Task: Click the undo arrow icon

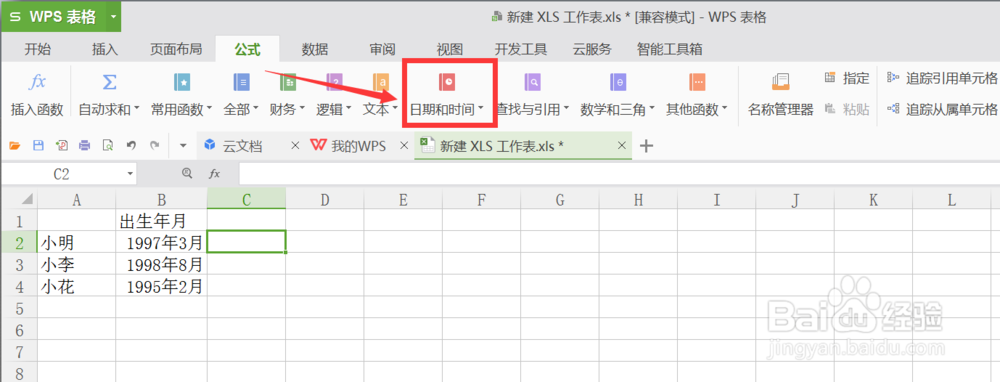Action: (131, 146)
